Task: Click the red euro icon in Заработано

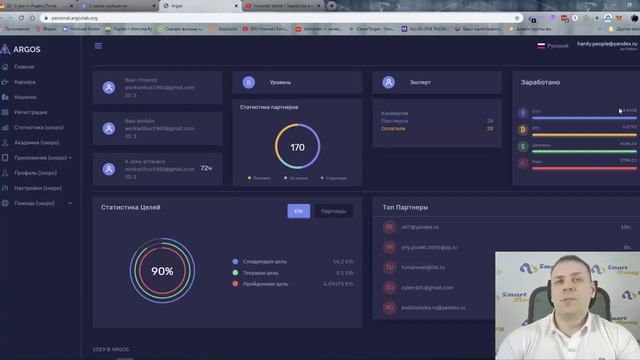Action: point(523,163)
